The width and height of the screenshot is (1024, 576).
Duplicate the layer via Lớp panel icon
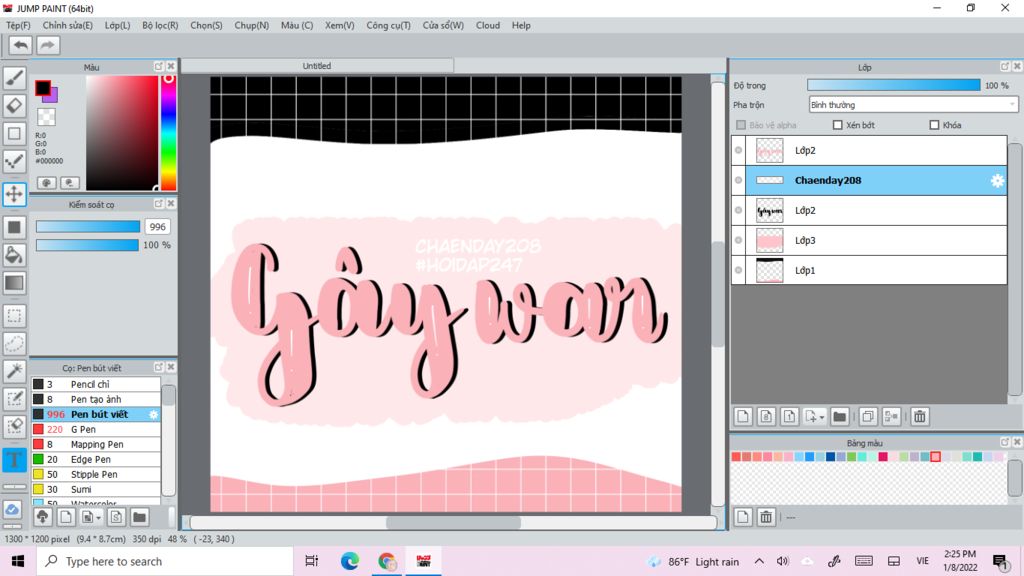[868, 417]
